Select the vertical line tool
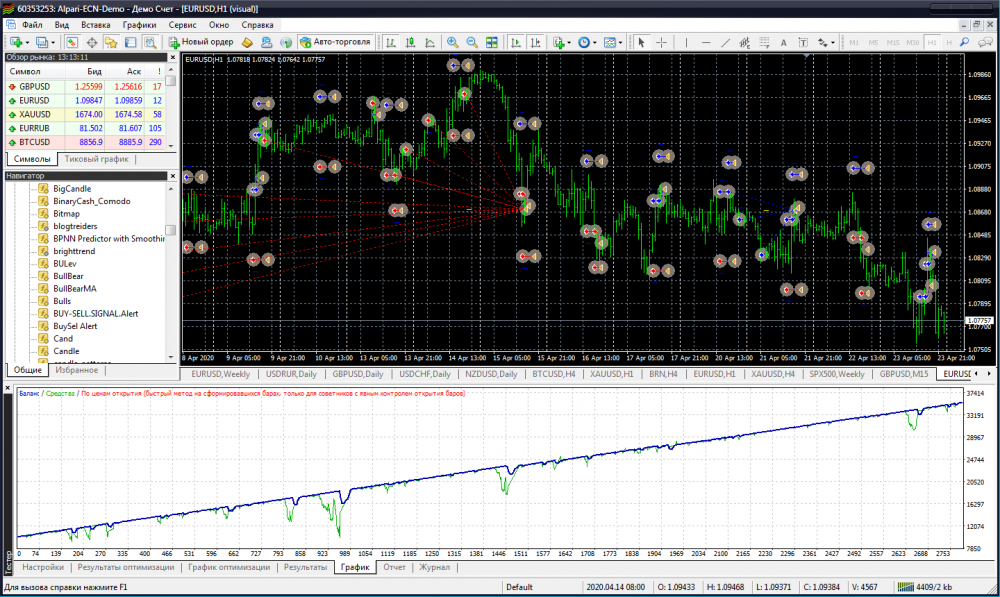Viewport: 1000px width, 597px height. pos(686,42)
